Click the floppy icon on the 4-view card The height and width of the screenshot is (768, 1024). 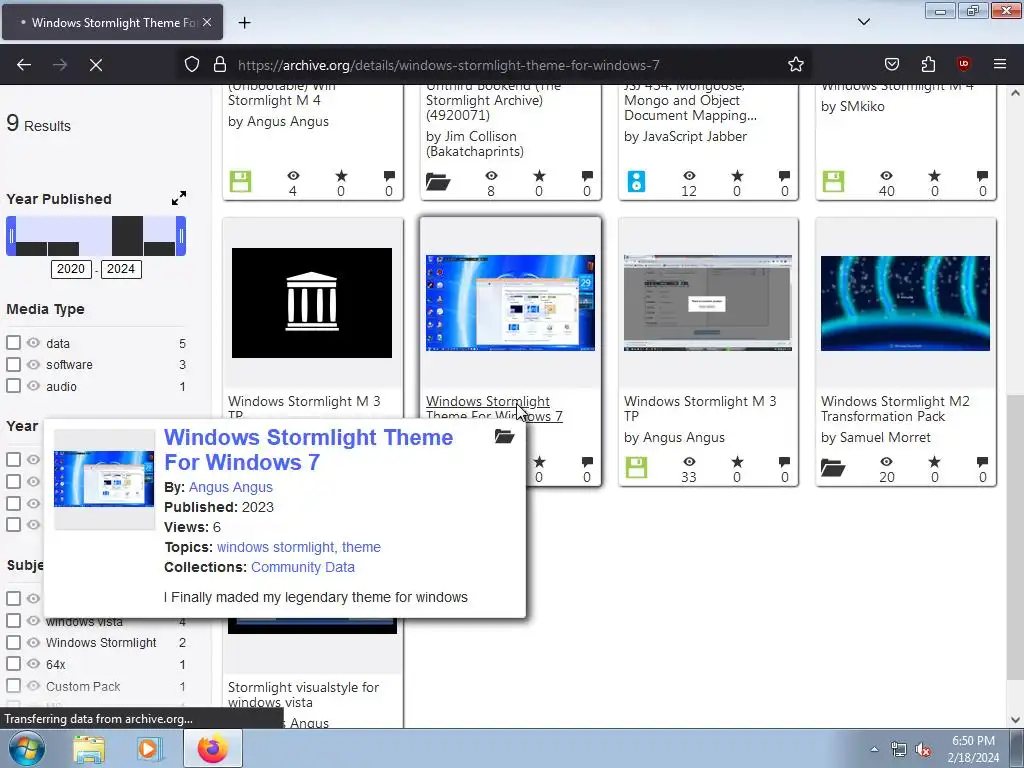[240, 182]
